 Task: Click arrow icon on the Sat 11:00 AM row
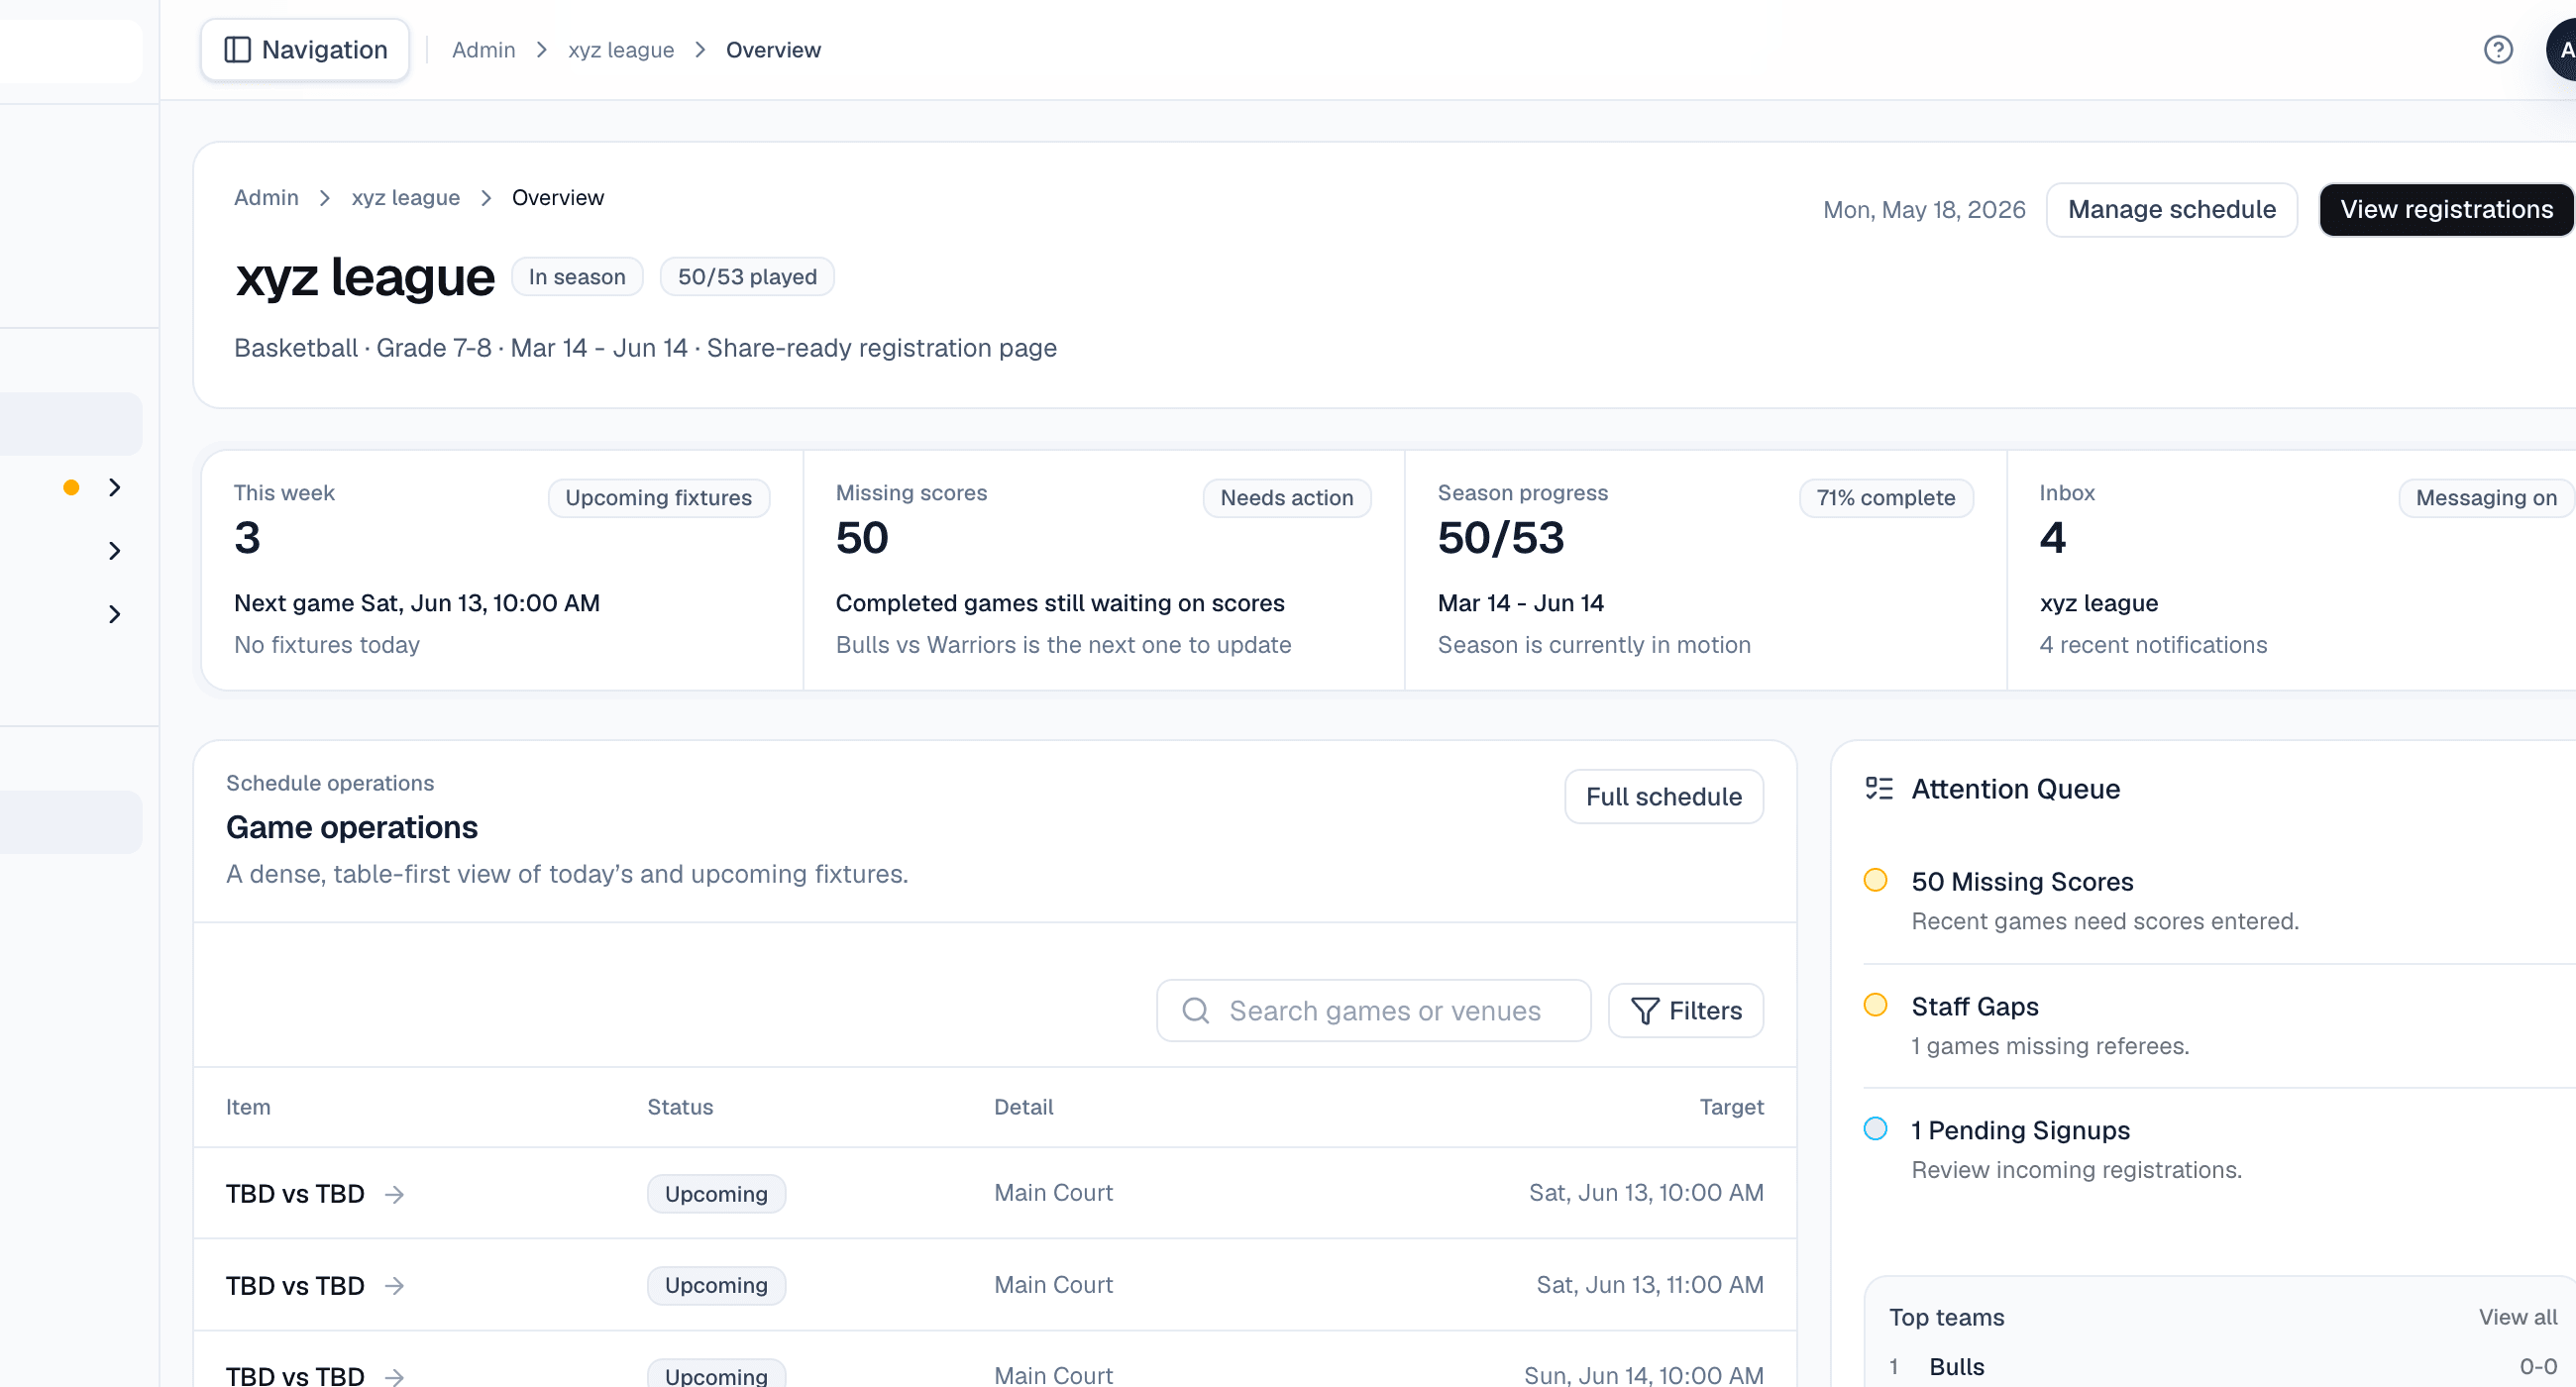point(395,1286)
